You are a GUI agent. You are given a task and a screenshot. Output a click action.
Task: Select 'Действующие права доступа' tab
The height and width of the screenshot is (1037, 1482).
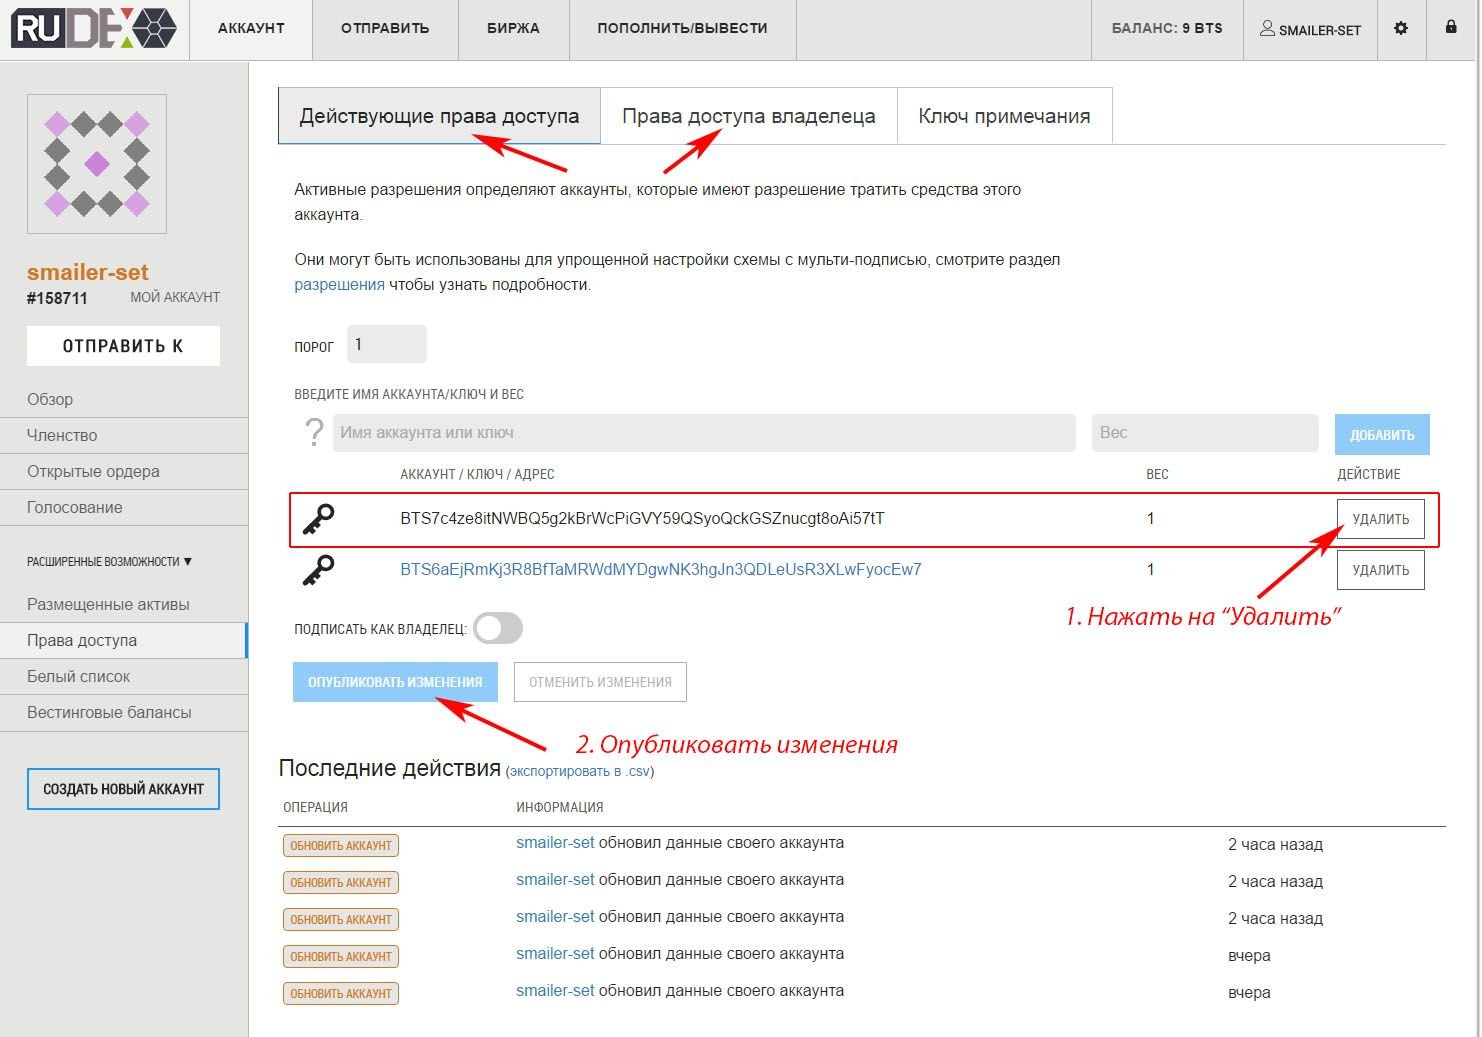[439, 116]
